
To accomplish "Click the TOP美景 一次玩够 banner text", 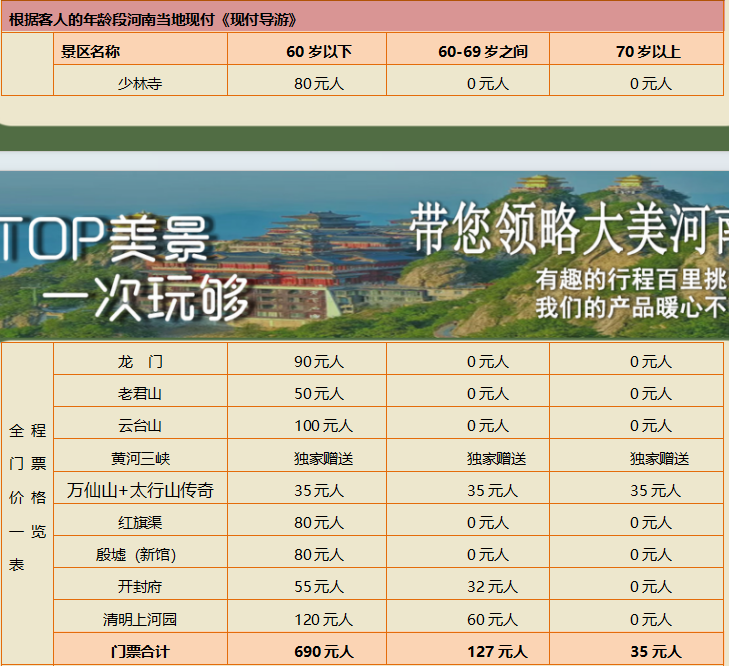I will pos(126,269).
